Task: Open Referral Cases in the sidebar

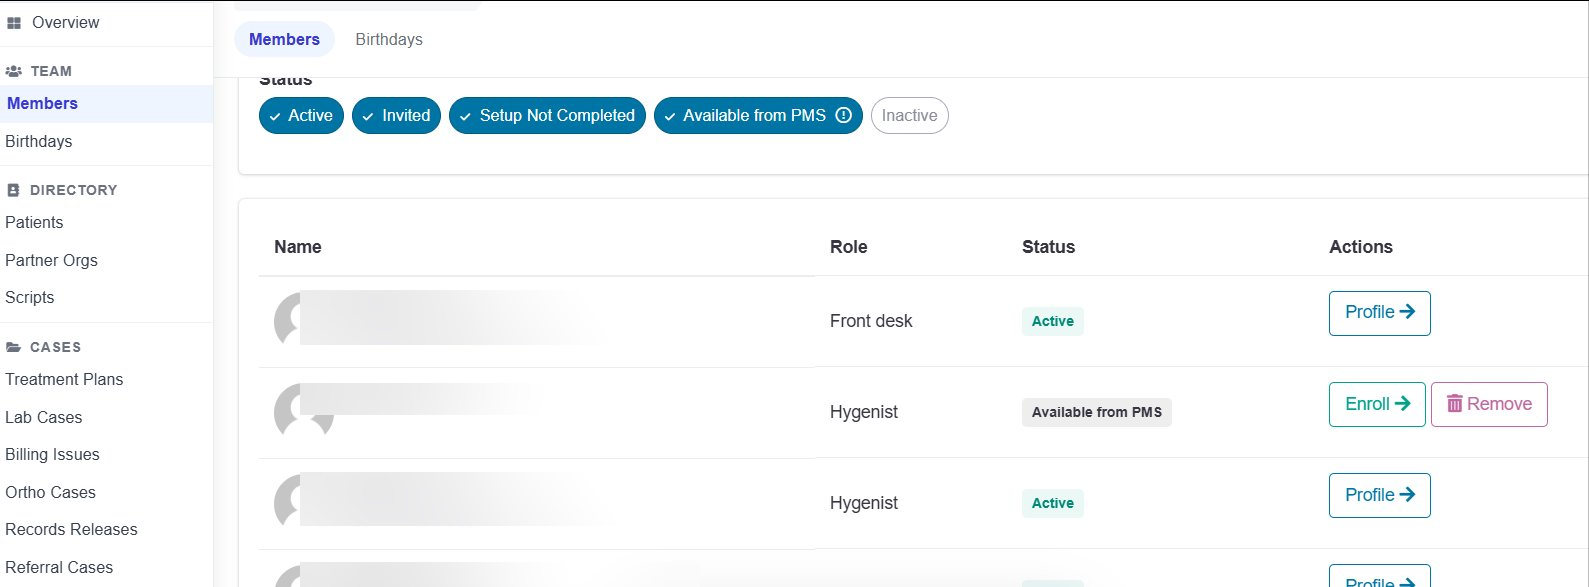Action: tap(59, 567)
